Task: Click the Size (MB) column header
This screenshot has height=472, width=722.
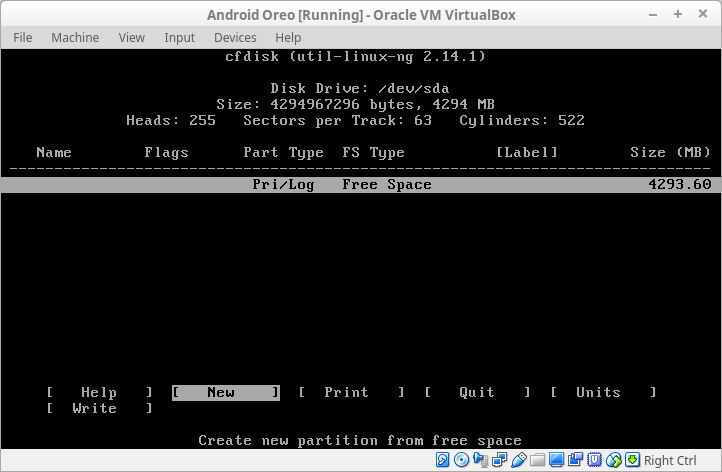Action: click(670, 152)
